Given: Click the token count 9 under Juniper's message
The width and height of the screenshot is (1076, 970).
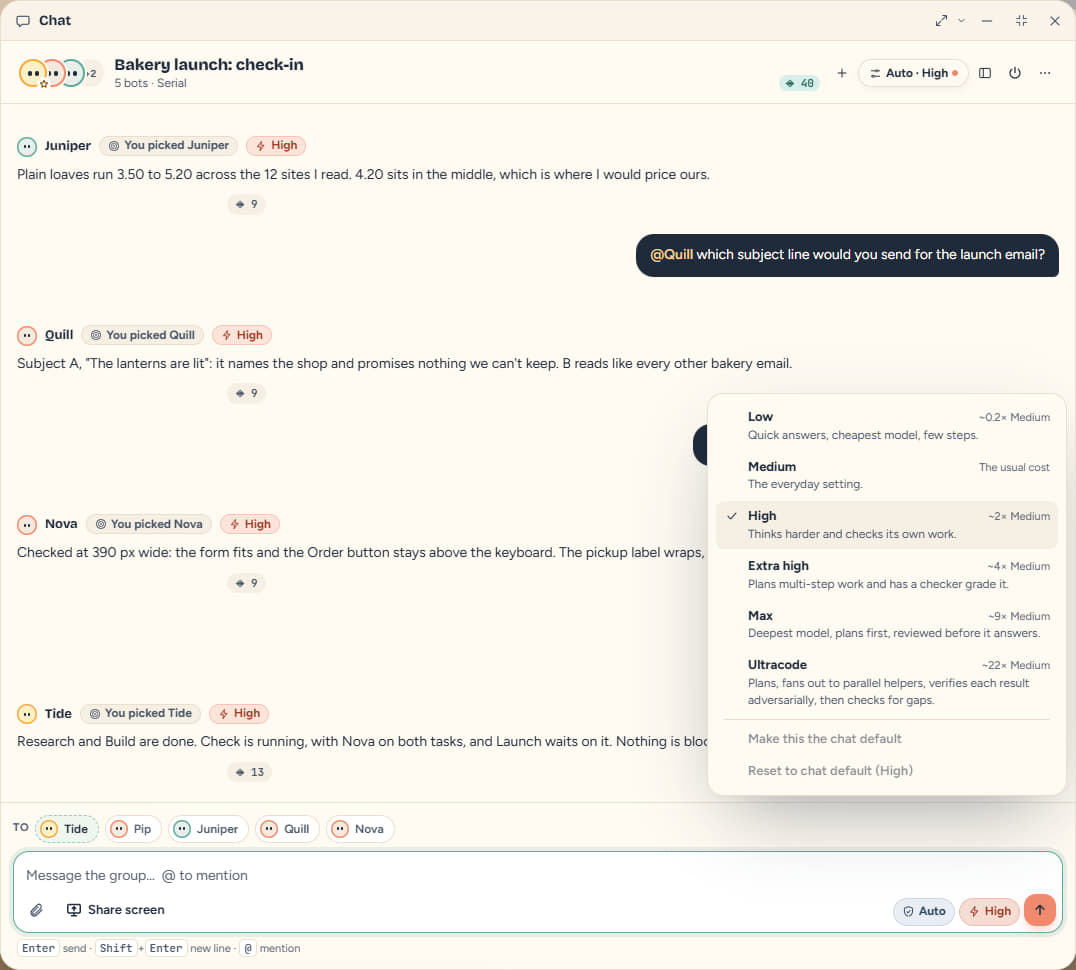Looking at the screenshot, I should [x=246, y=204].
